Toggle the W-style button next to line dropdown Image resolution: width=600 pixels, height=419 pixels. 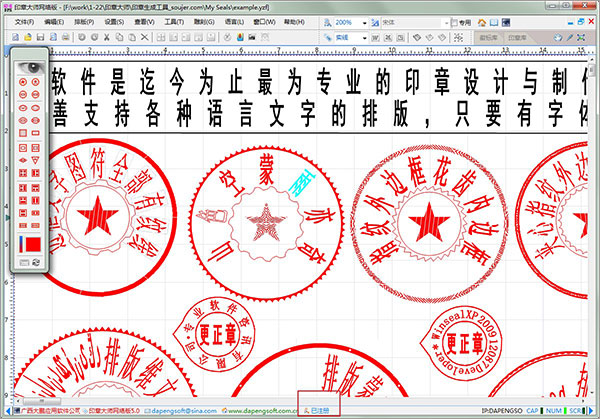coord(375,37)
